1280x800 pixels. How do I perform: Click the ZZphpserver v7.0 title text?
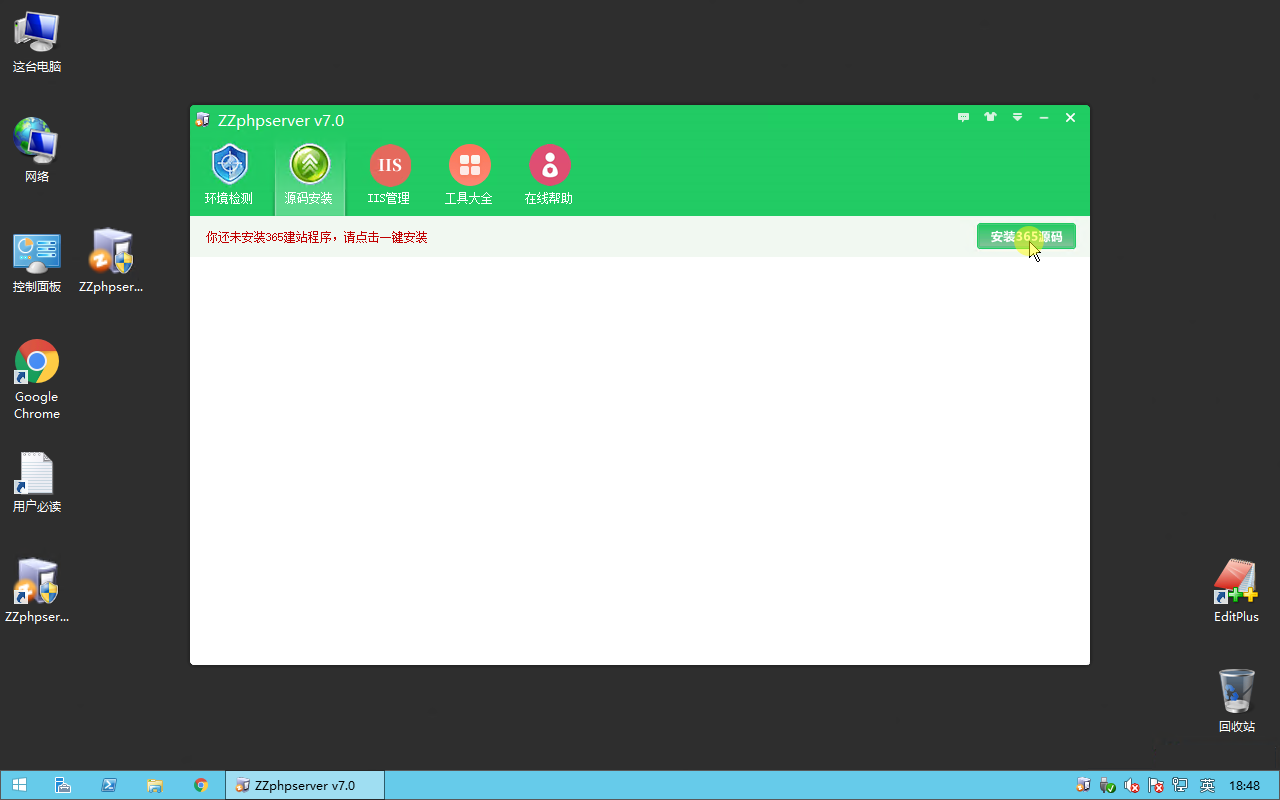tap(281, 120)
